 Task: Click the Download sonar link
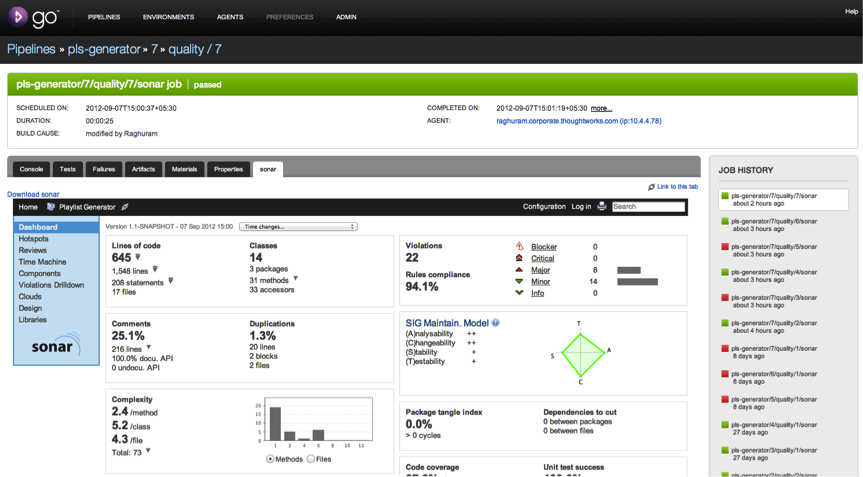coord(33,194)
